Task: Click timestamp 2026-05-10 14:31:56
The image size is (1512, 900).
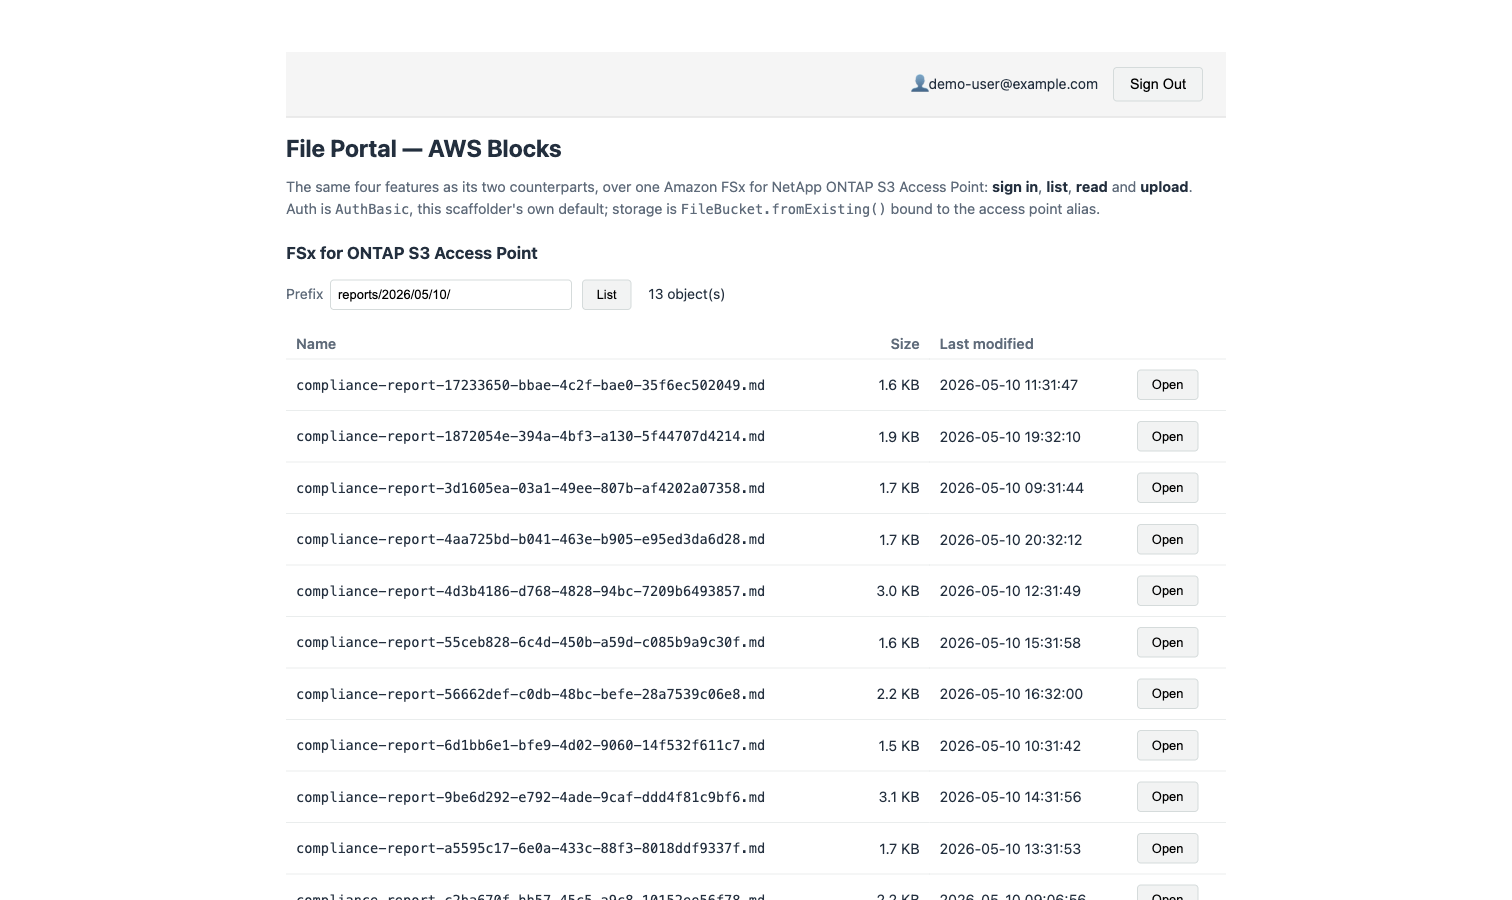Action: [1010, 797]
